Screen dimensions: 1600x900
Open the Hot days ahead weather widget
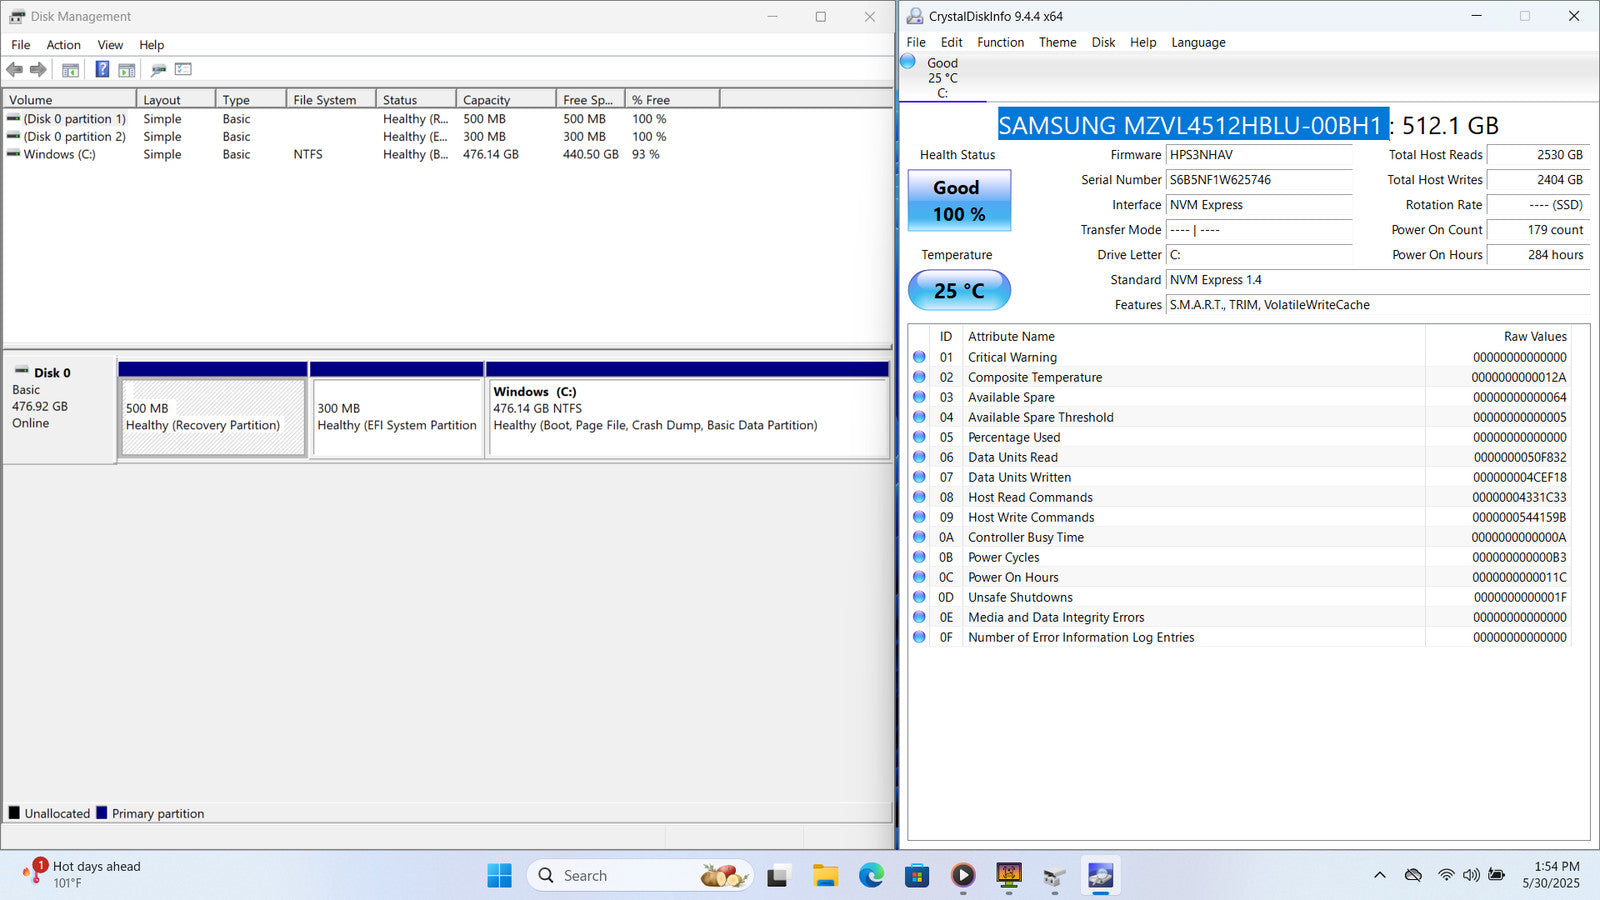click(x=83, y=875)
